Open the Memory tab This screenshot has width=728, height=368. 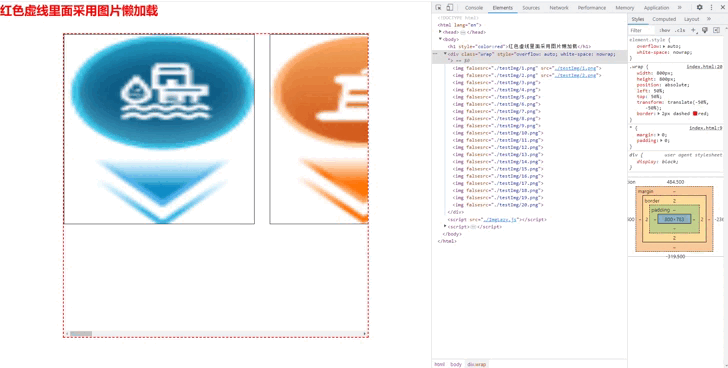(x=625, y=8)
